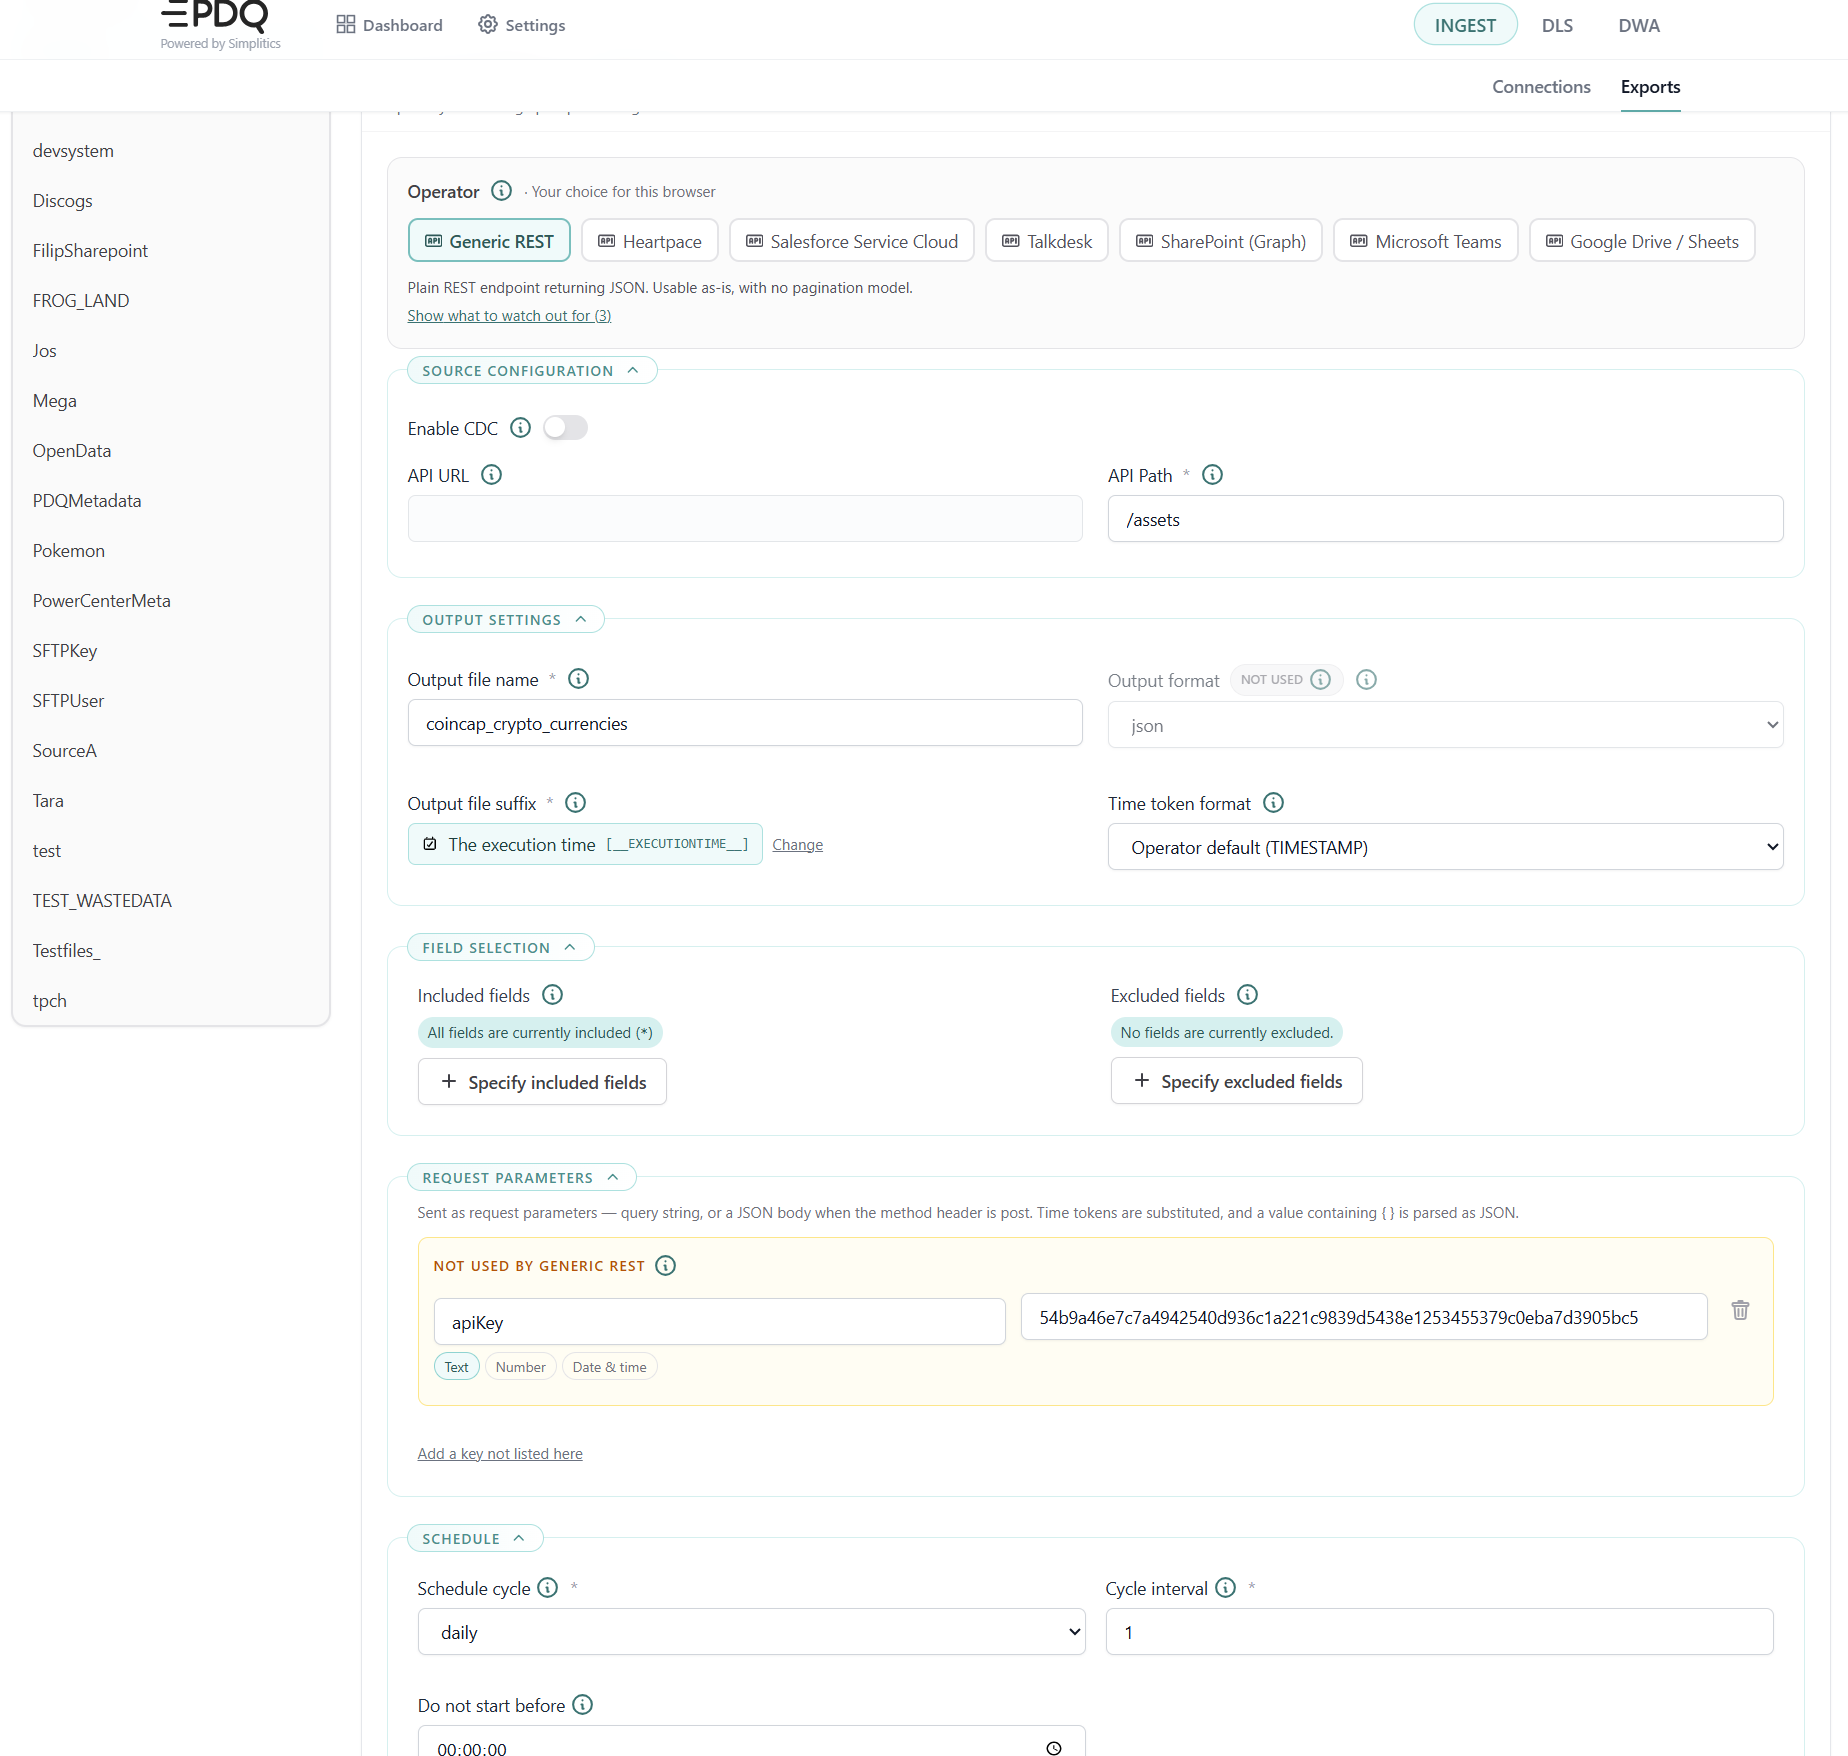1848x1756 pixels.
Task: Click Show what to watch out for link
Action: (509, 315)
